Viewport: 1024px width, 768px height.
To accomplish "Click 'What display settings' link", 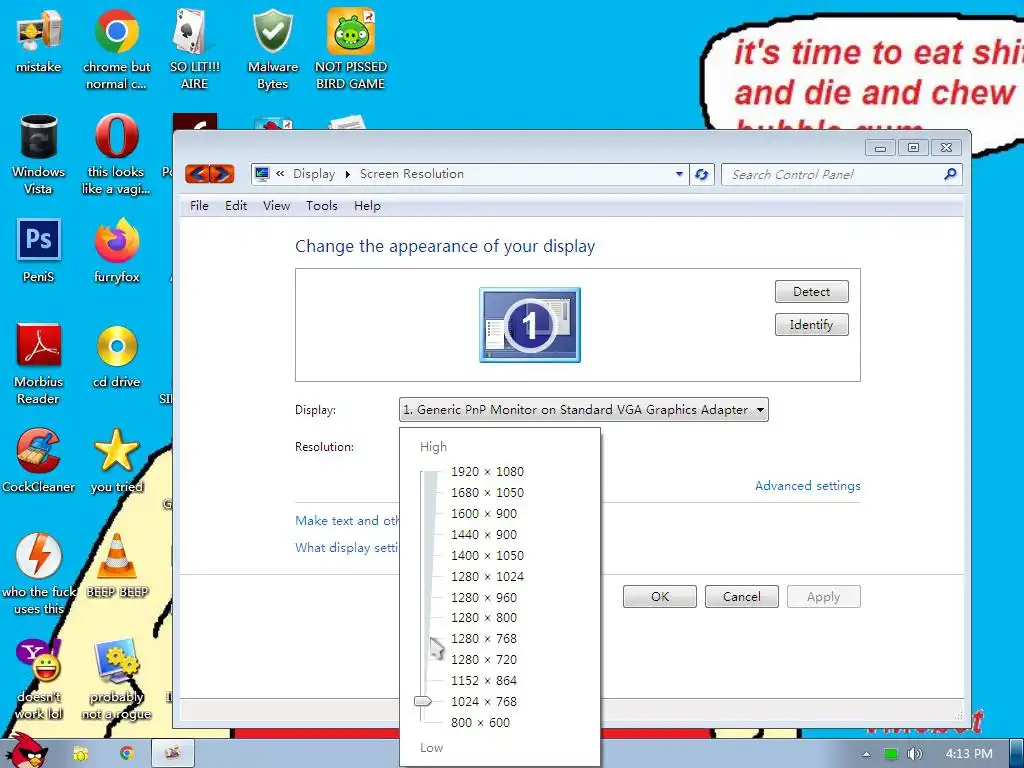I will tap(347, 547).
